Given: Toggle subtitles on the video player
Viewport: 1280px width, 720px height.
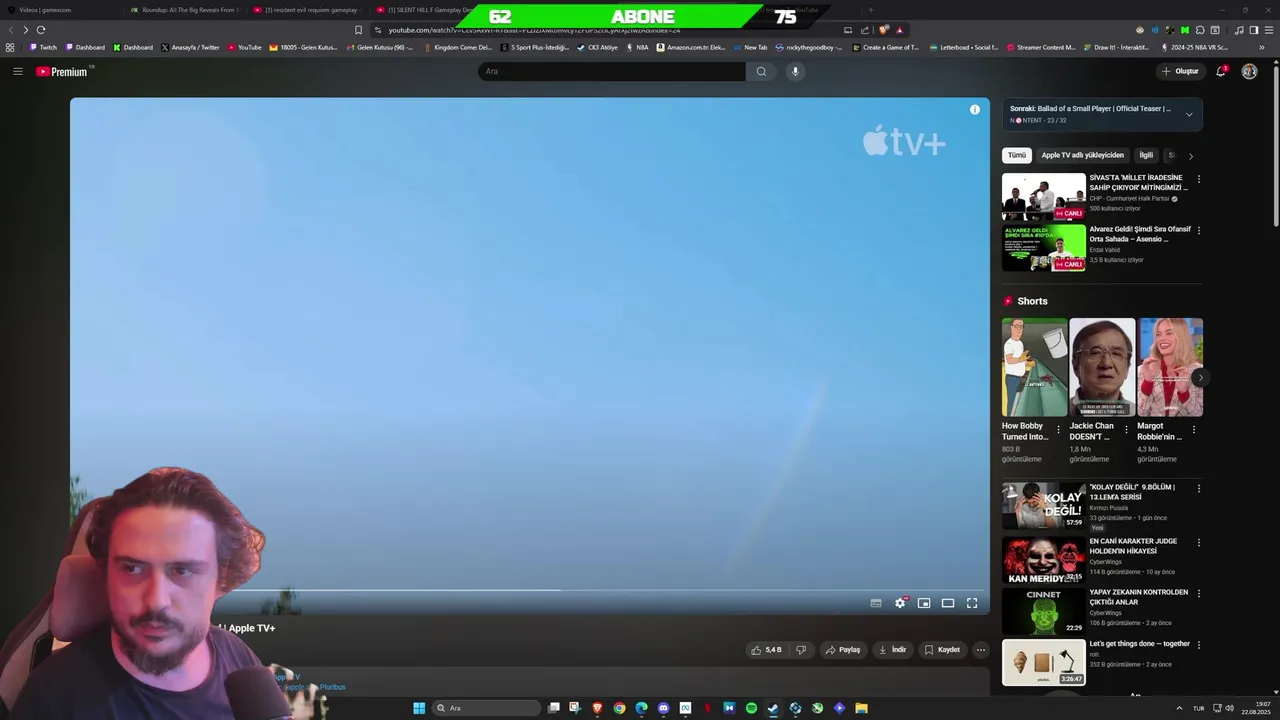Looking at the screenshot, I should 876,603.
